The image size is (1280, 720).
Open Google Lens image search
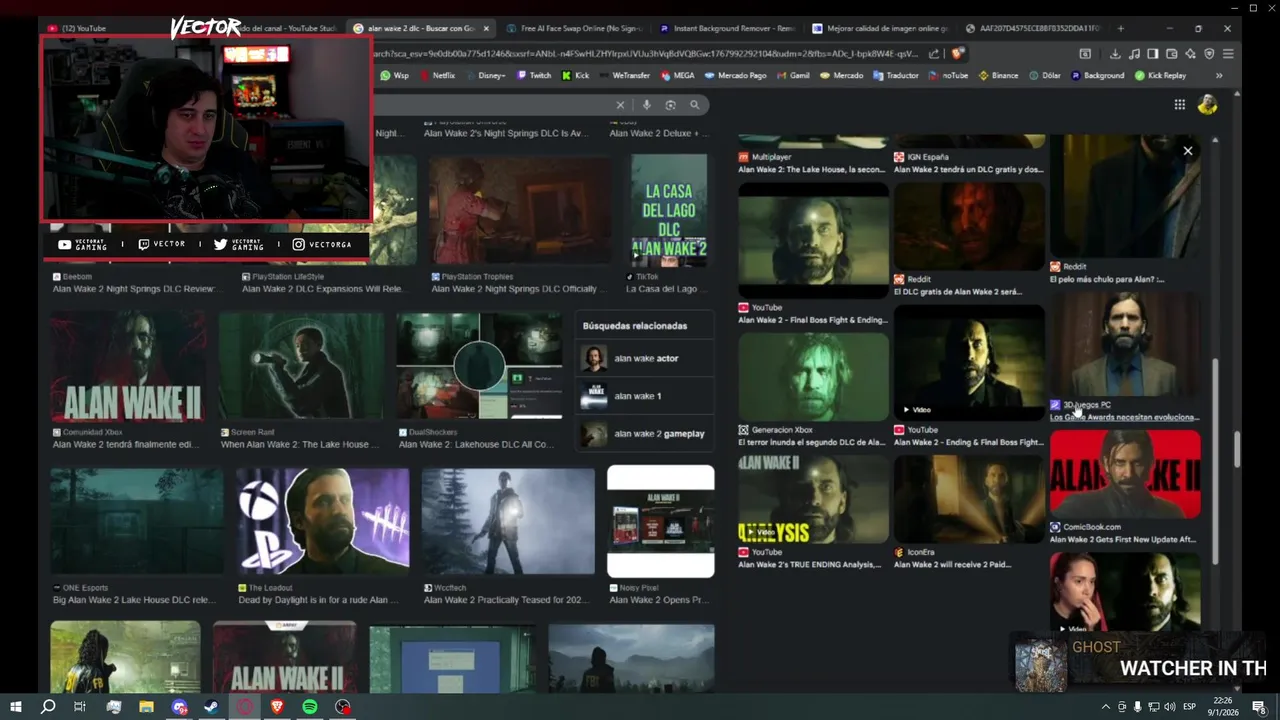click(670, 105)
